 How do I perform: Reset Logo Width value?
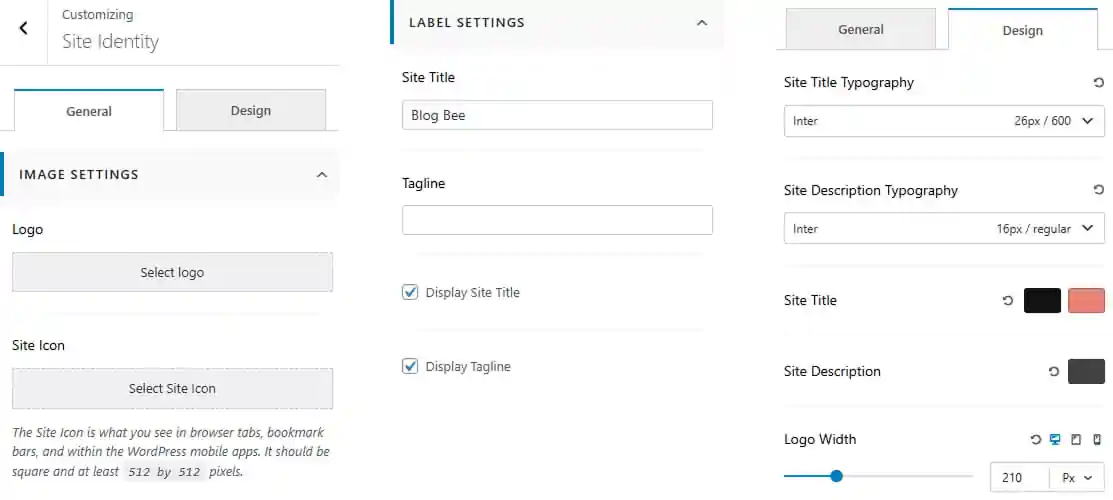[1036, 440]
